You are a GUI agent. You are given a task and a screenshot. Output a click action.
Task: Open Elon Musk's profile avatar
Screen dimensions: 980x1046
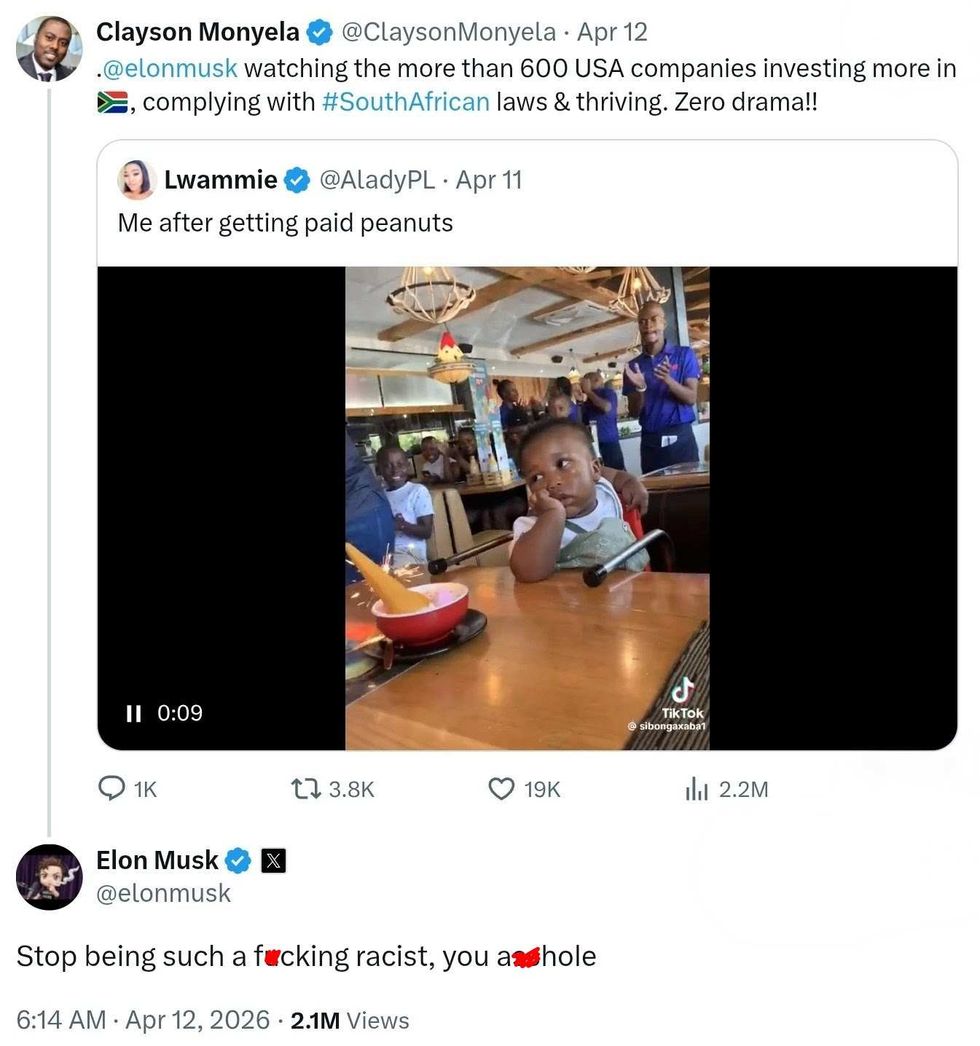coord(49,877)
